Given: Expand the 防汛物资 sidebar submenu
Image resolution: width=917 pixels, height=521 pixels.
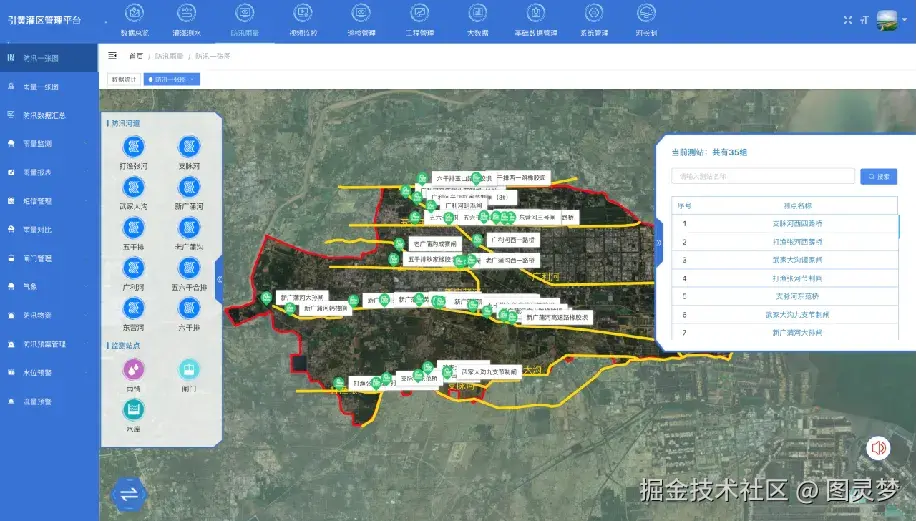Looking at the screenshot, I should [49, 315].
